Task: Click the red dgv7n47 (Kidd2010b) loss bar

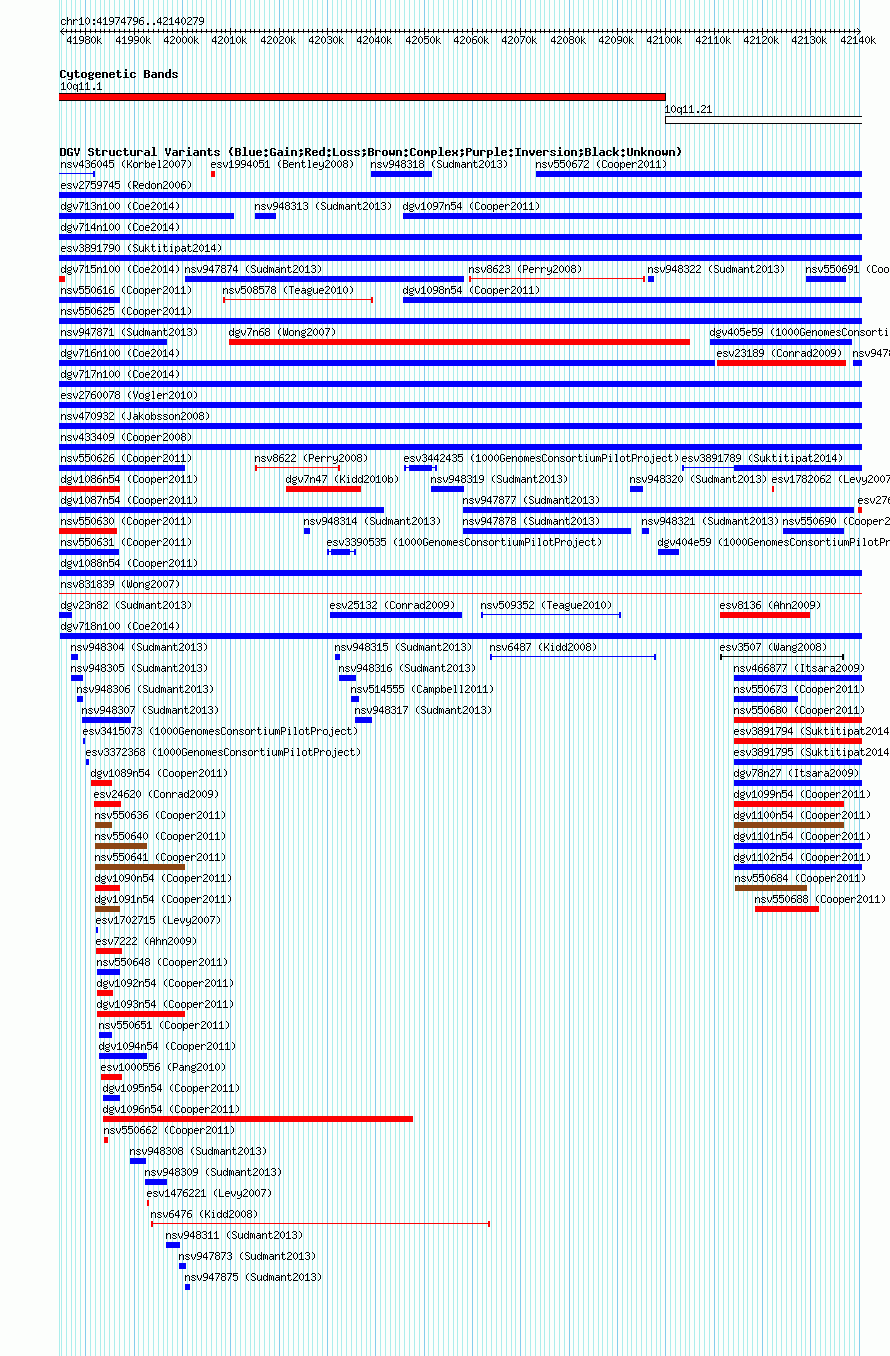Action: [x=323, y=488]
